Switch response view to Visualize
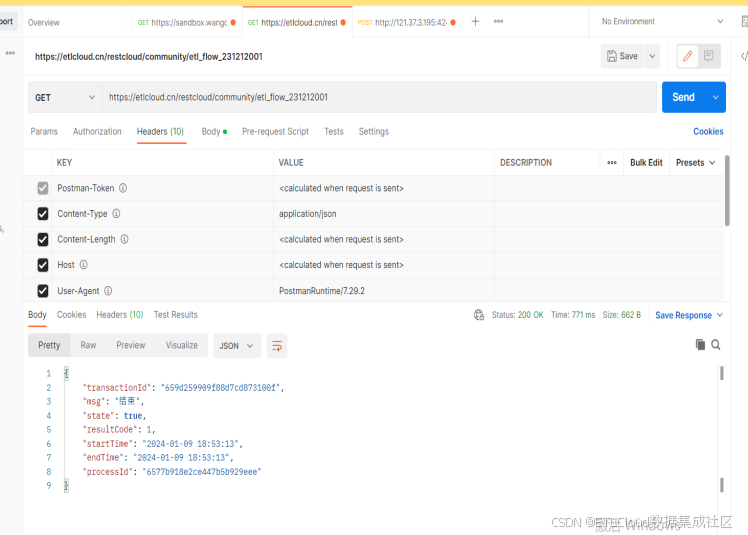748x535 pixels. coord(182,345)
